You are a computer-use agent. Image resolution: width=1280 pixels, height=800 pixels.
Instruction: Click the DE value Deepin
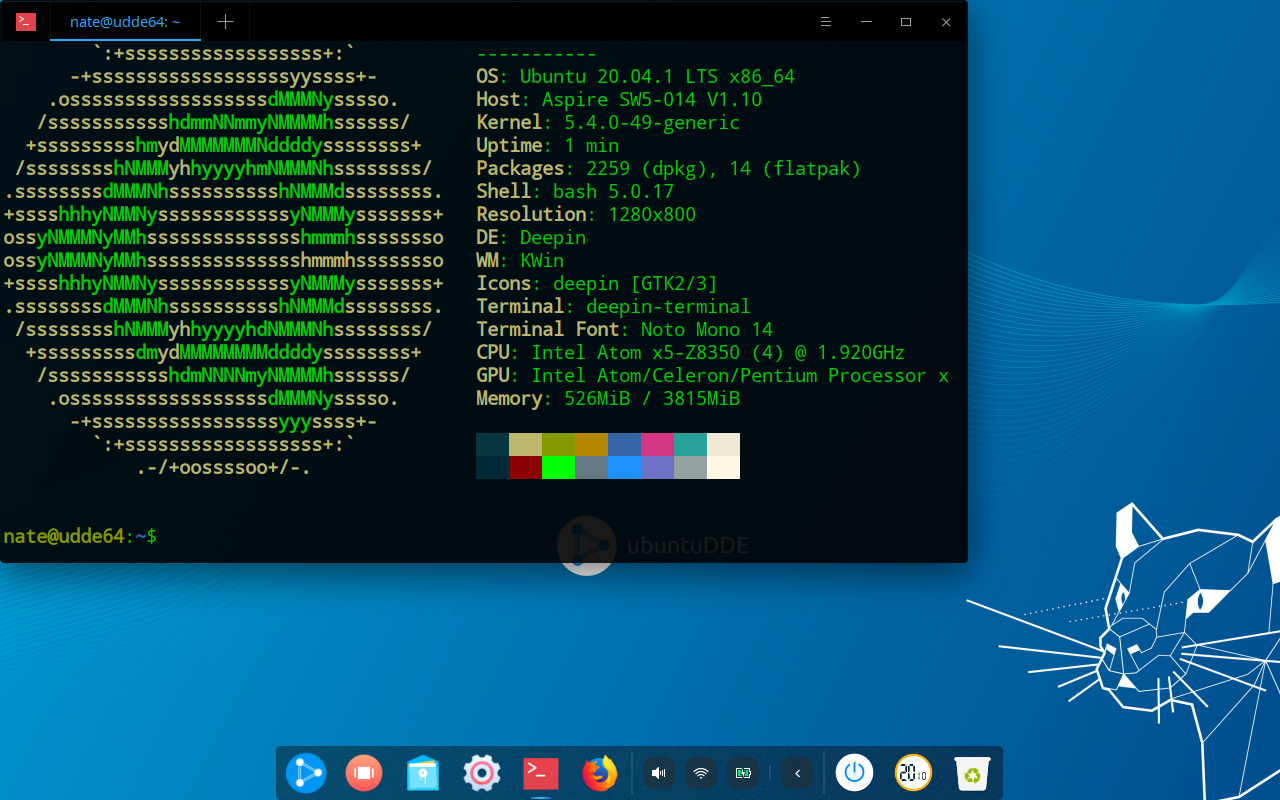coord(553,237)
